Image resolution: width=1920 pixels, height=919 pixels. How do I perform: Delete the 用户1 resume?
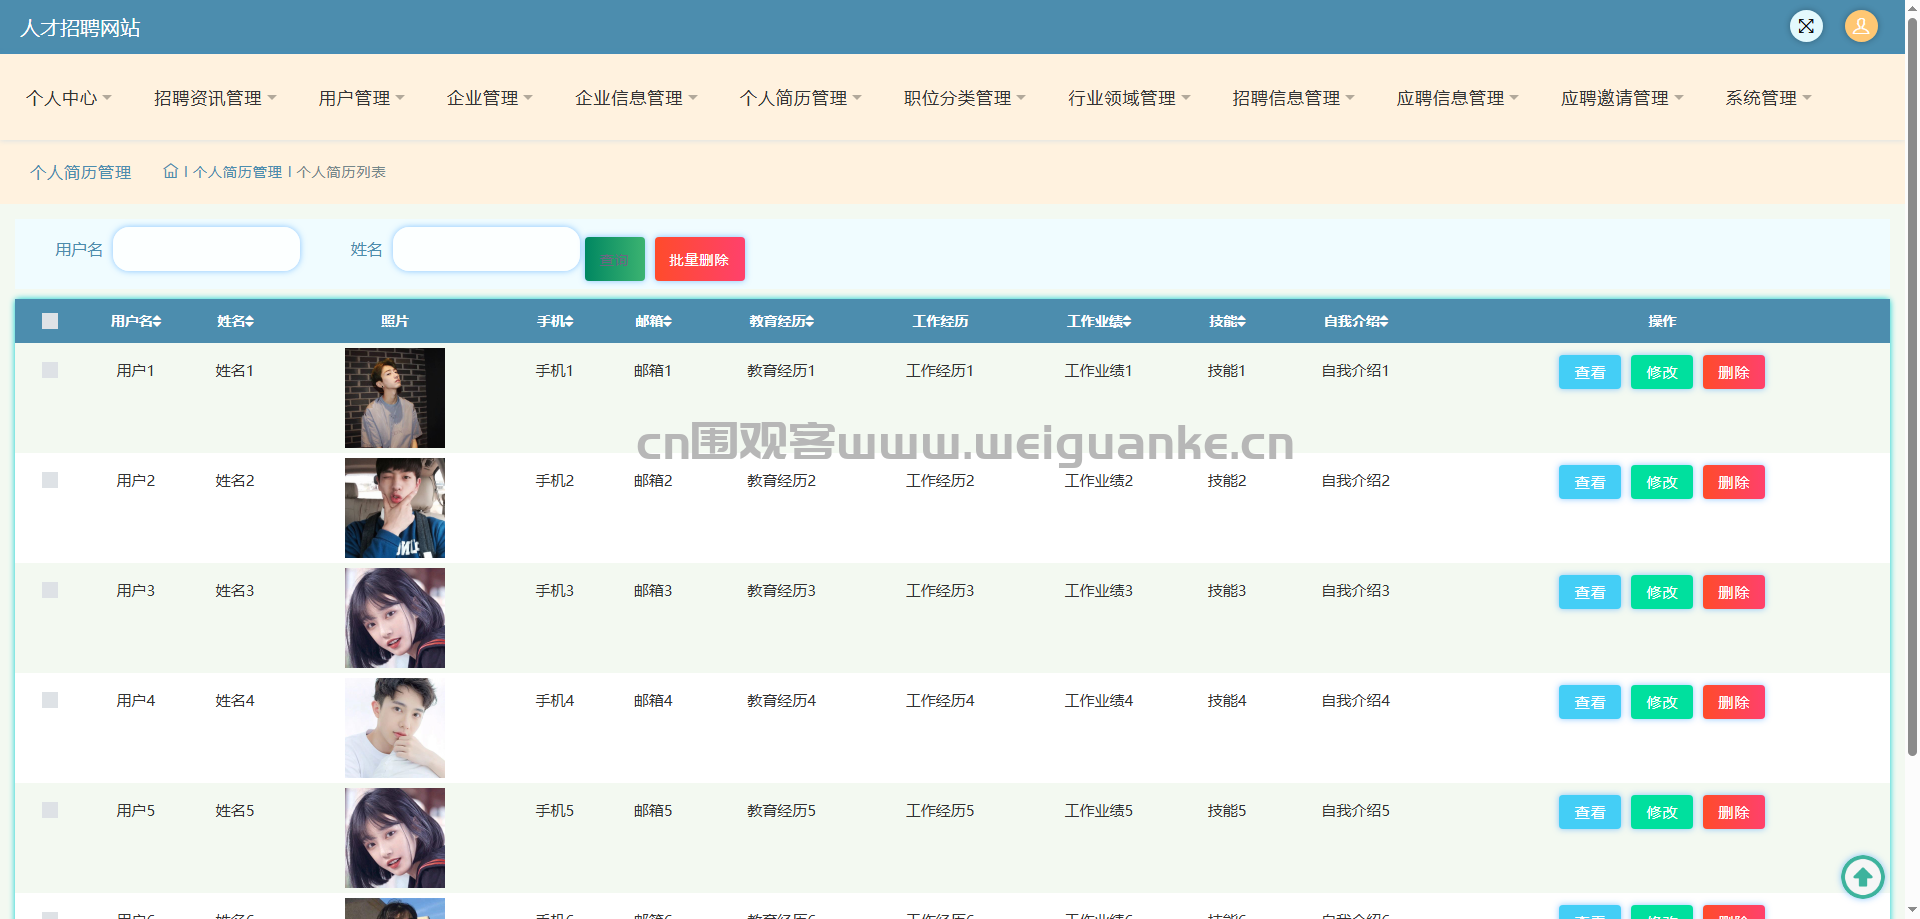[1734, 372]
